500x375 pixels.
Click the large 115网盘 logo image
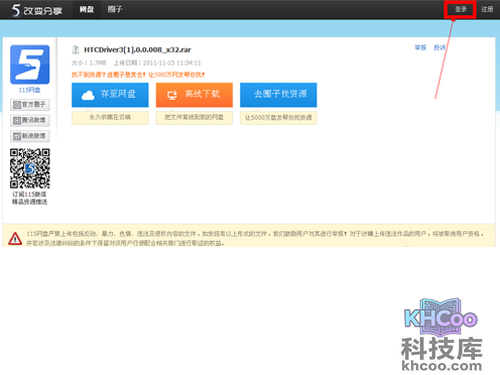(30, 65)
